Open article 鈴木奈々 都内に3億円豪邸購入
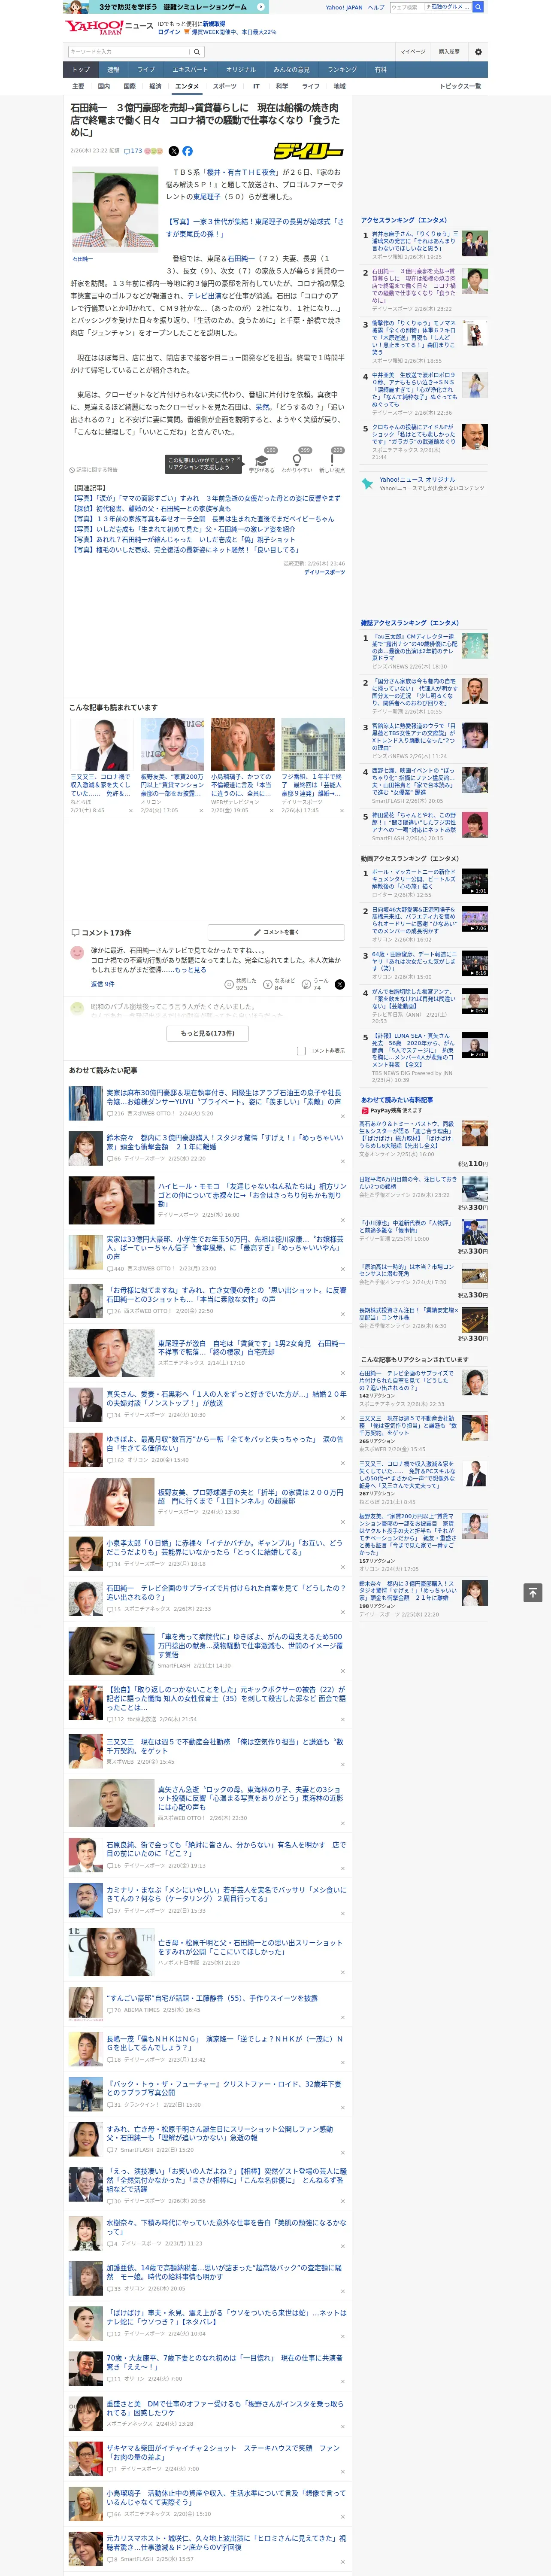 [224, 1142]
